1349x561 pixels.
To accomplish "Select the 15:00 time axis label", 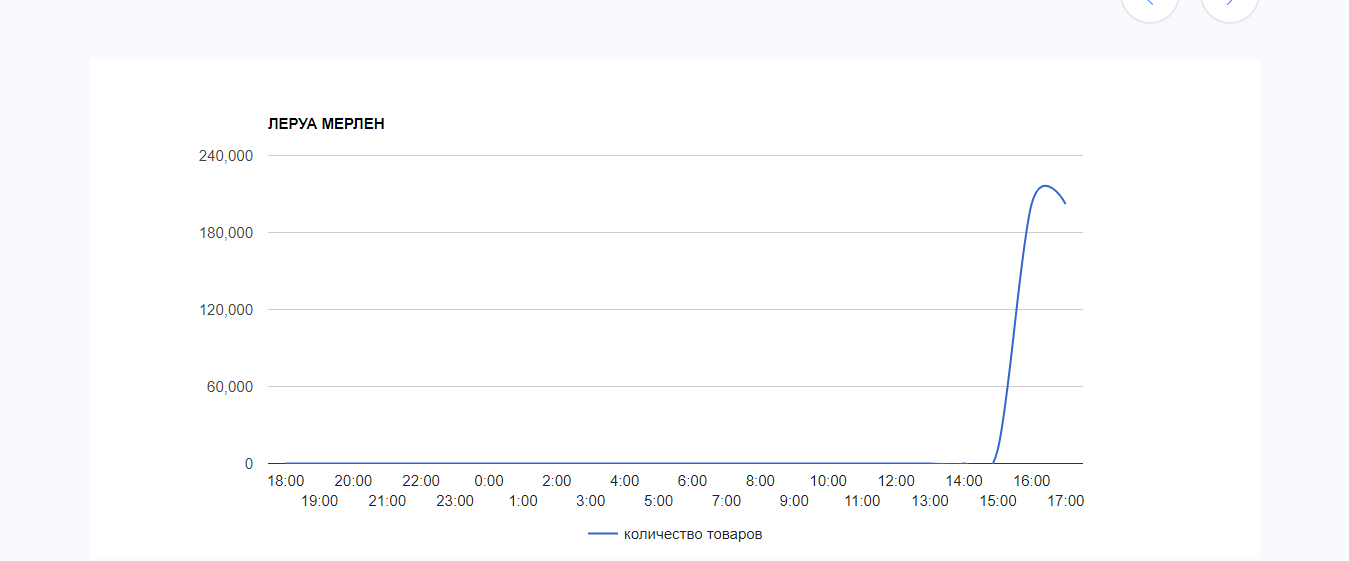I will point(998,501).
